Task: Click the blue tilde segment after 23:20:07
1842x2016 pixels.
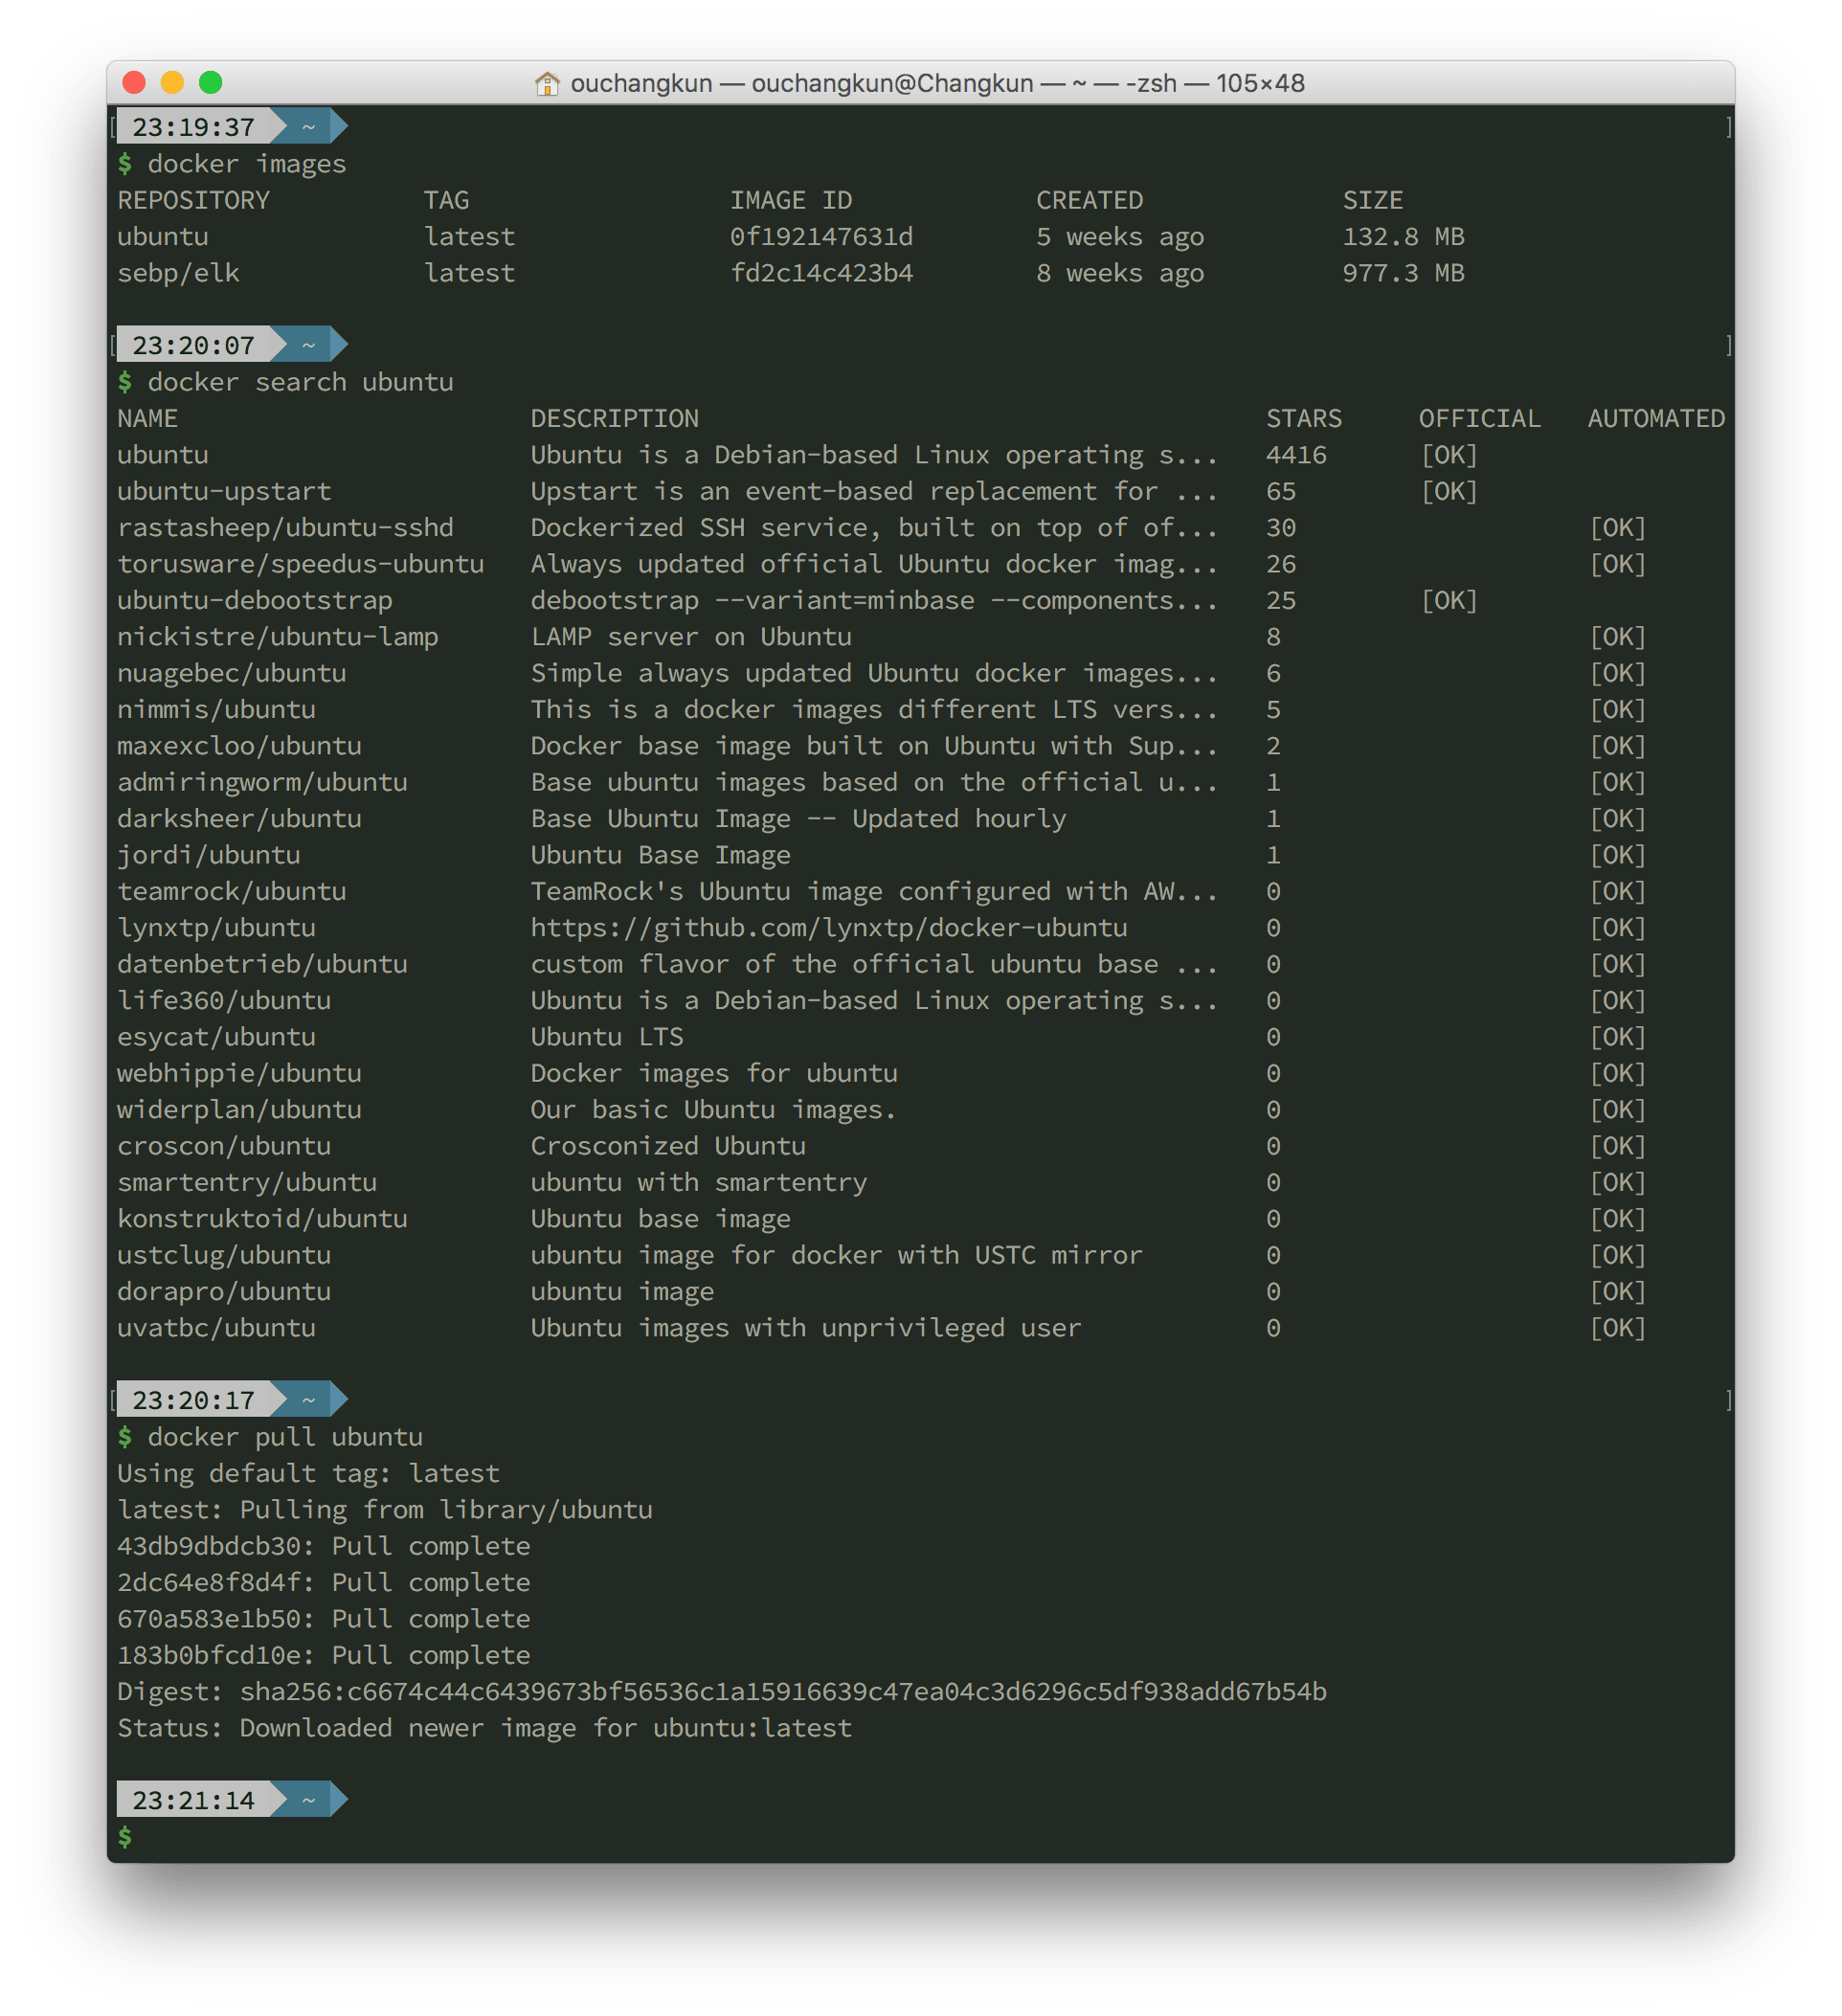Action: point(309,346)
